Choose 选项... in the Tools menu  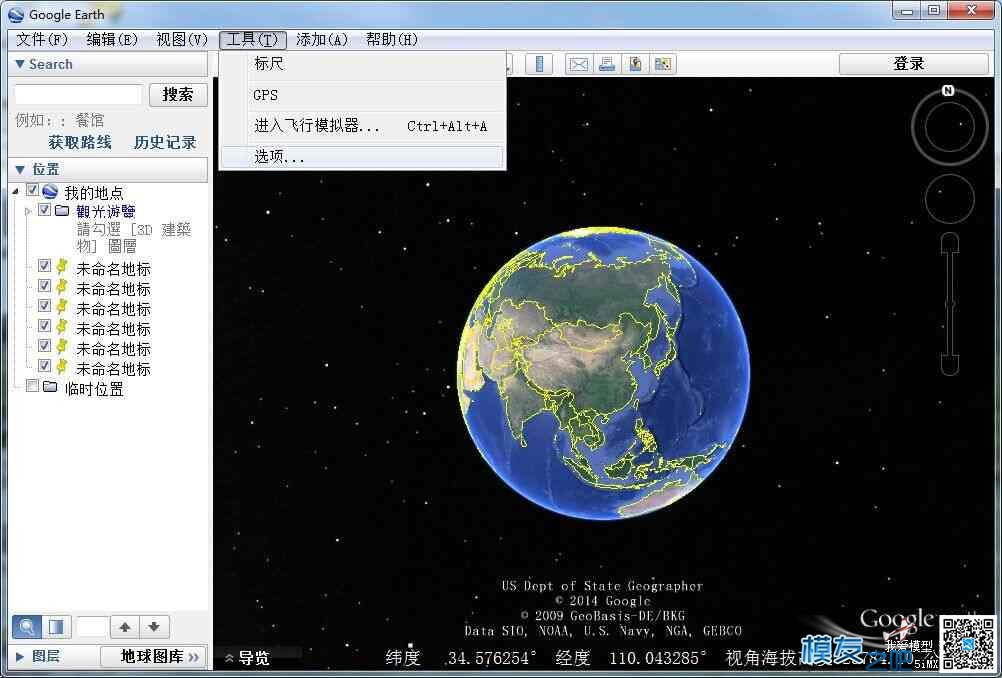pos(362,157)
